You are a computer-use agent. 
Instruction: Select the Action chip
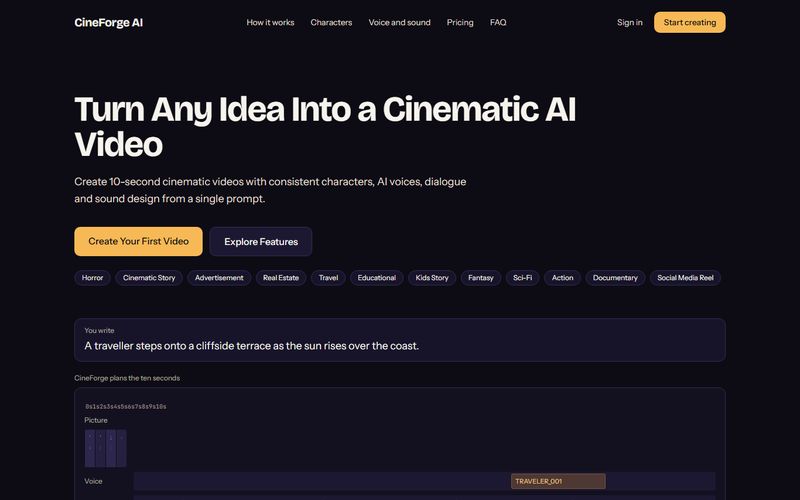[x=562, y=278]
